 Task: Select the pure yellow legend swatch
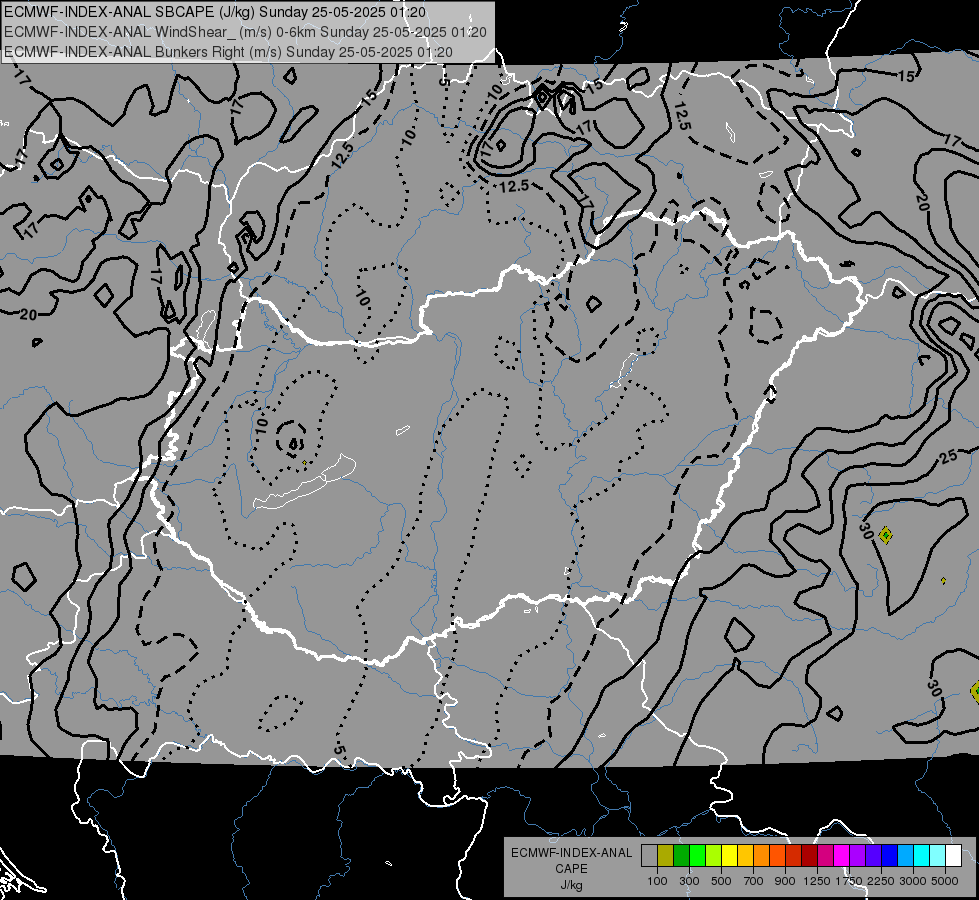[x=729, y=856]
